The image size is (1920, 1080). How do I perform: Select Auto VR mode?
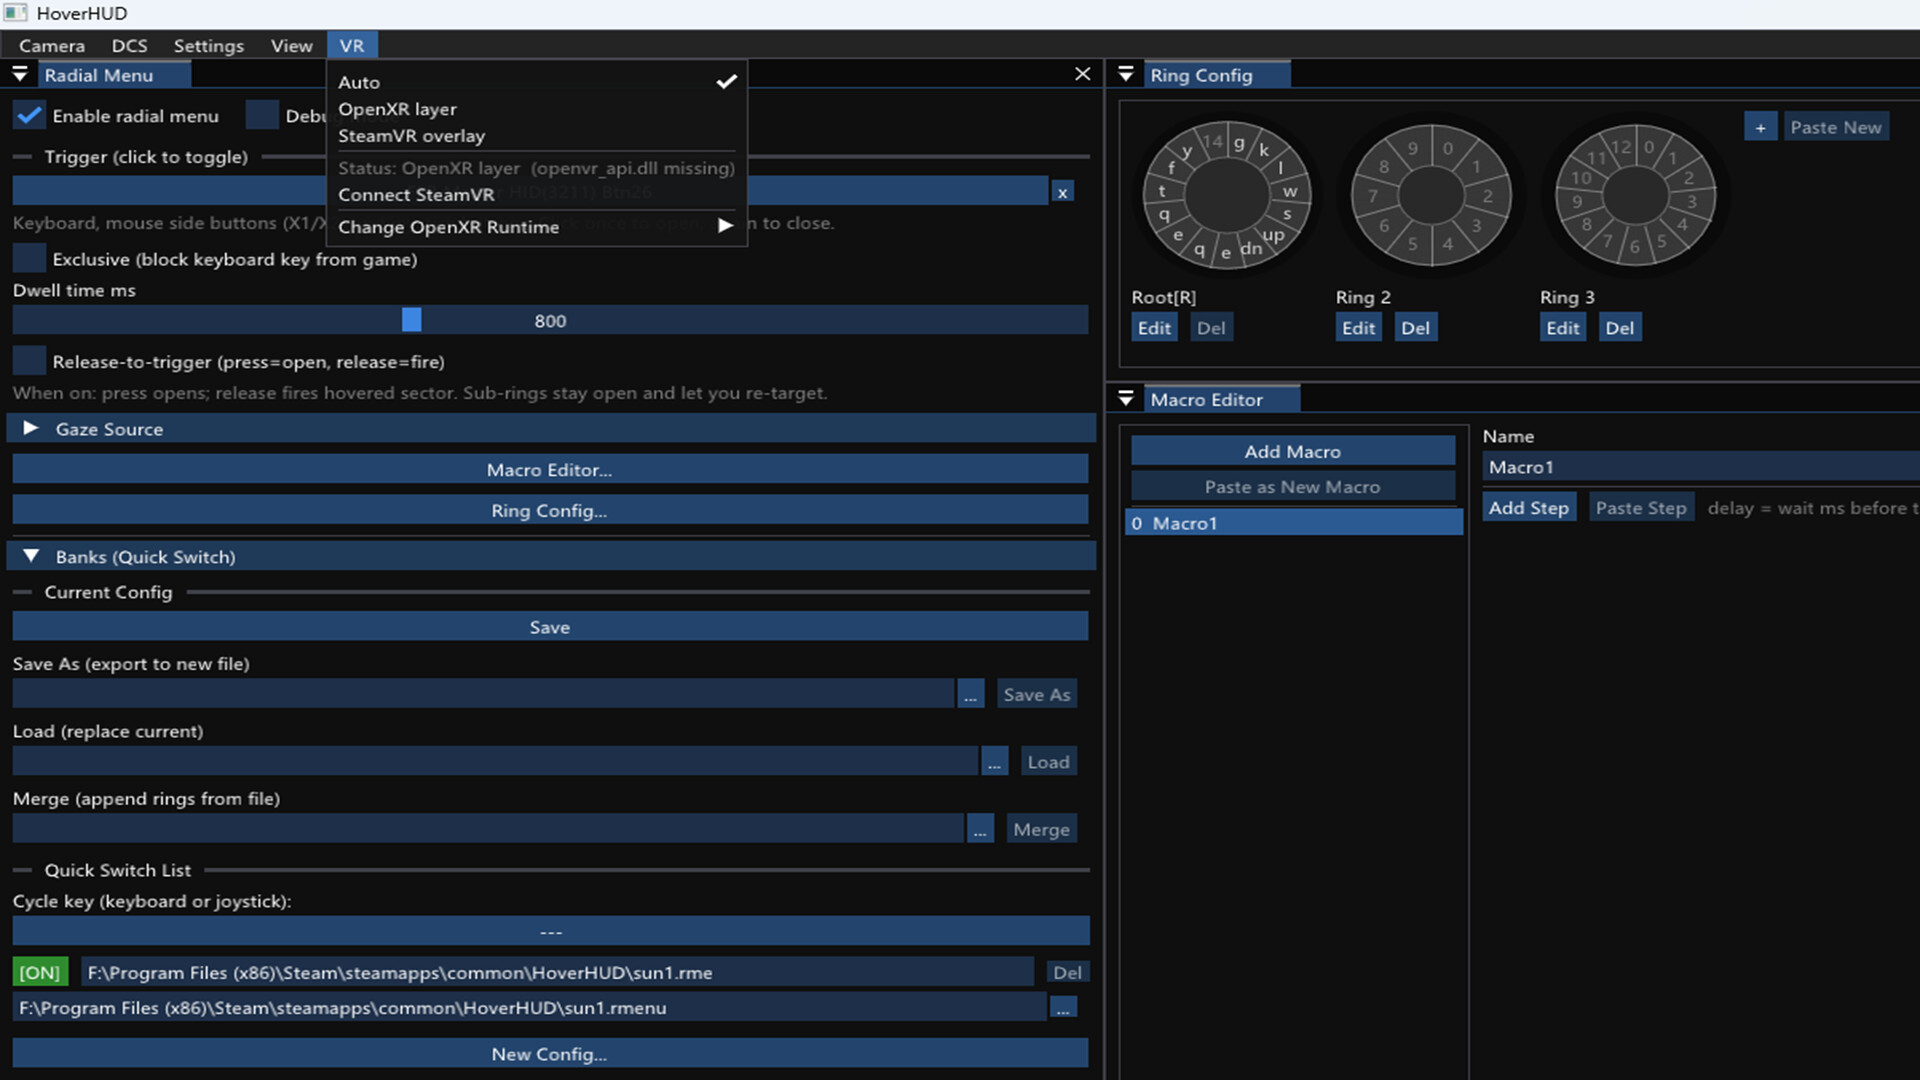537,82
